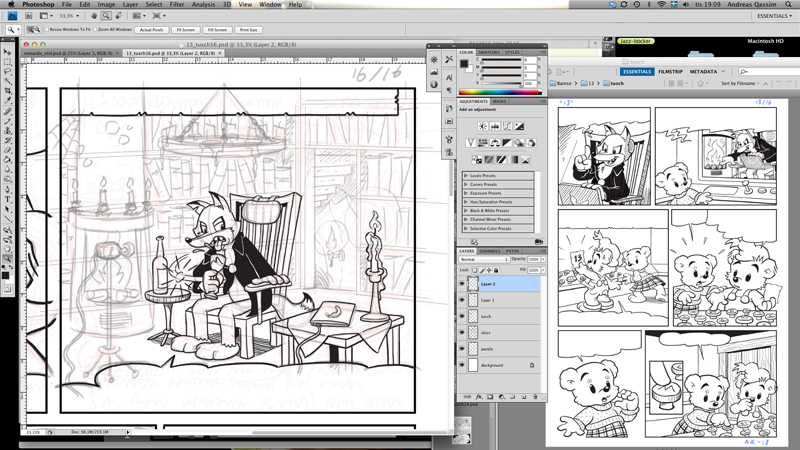The width and height of the screenshot is (800, 450).
Task: Click the Hand tool in application bar
Action: (x=94, y=16)
